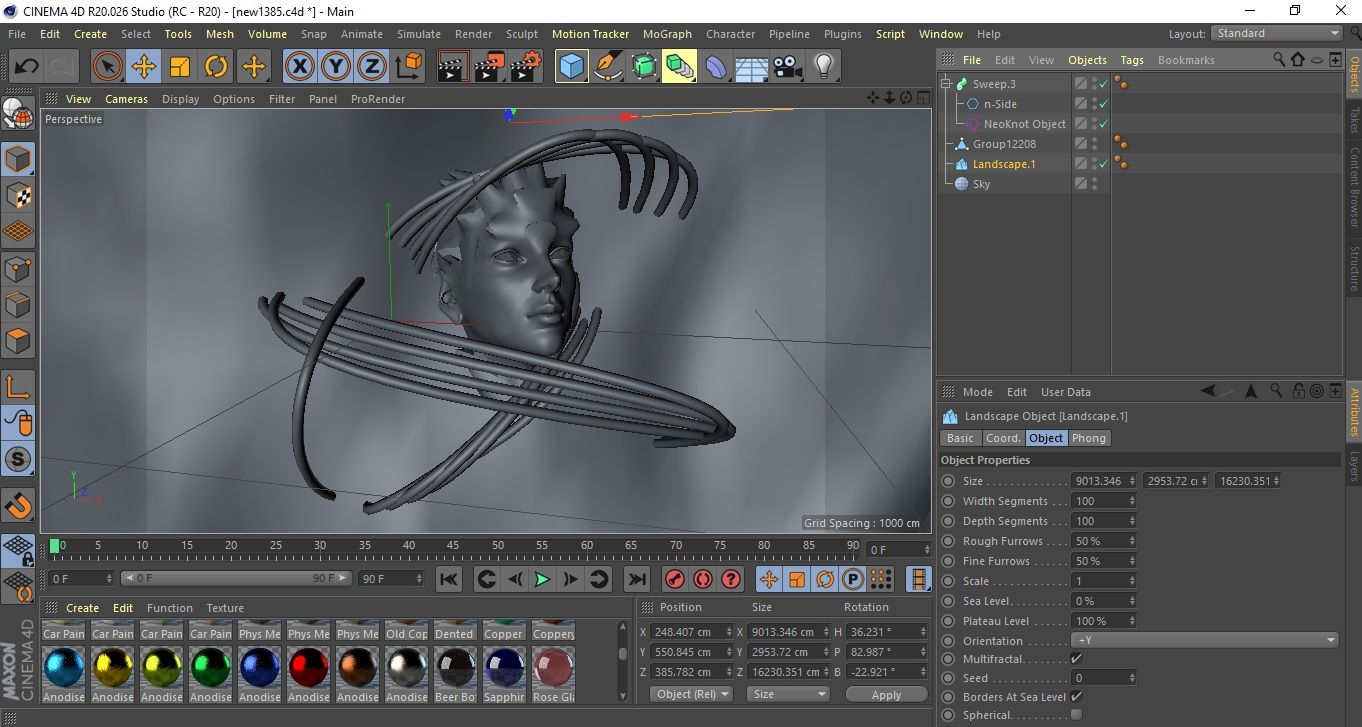The height and width of the screenshot is (727, 1362).
Task: Switch to the Phong tab
Action: (x=1089, y=438)
